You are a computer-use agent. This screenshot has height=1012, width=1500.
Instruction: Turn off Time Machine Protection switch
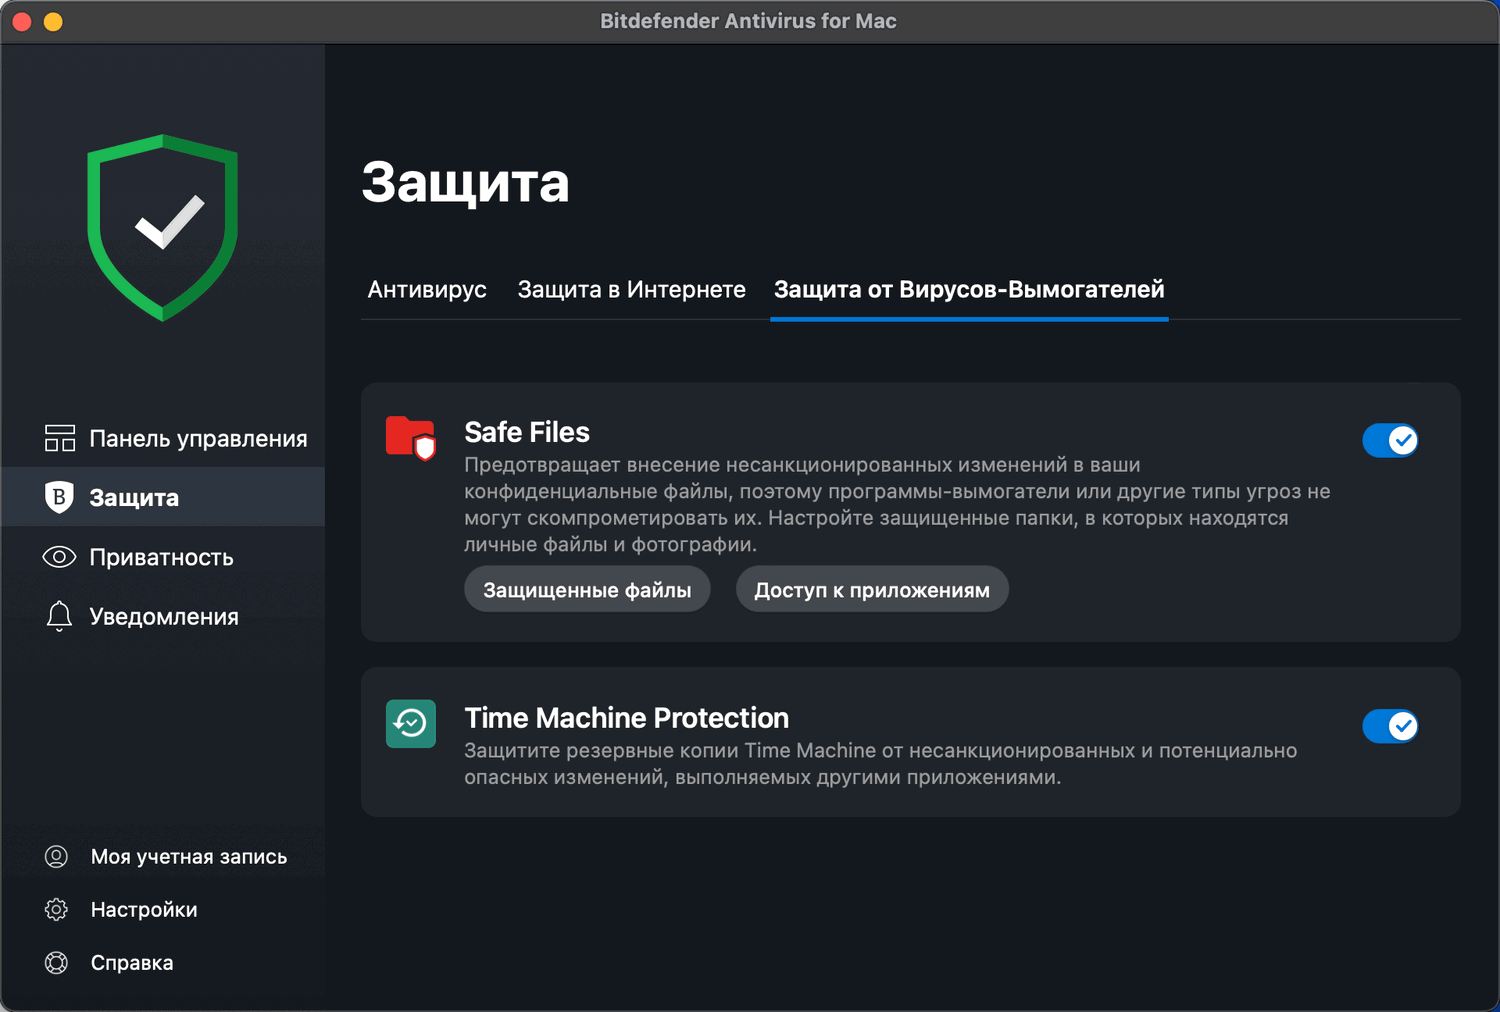click(x=1390, y=726)
